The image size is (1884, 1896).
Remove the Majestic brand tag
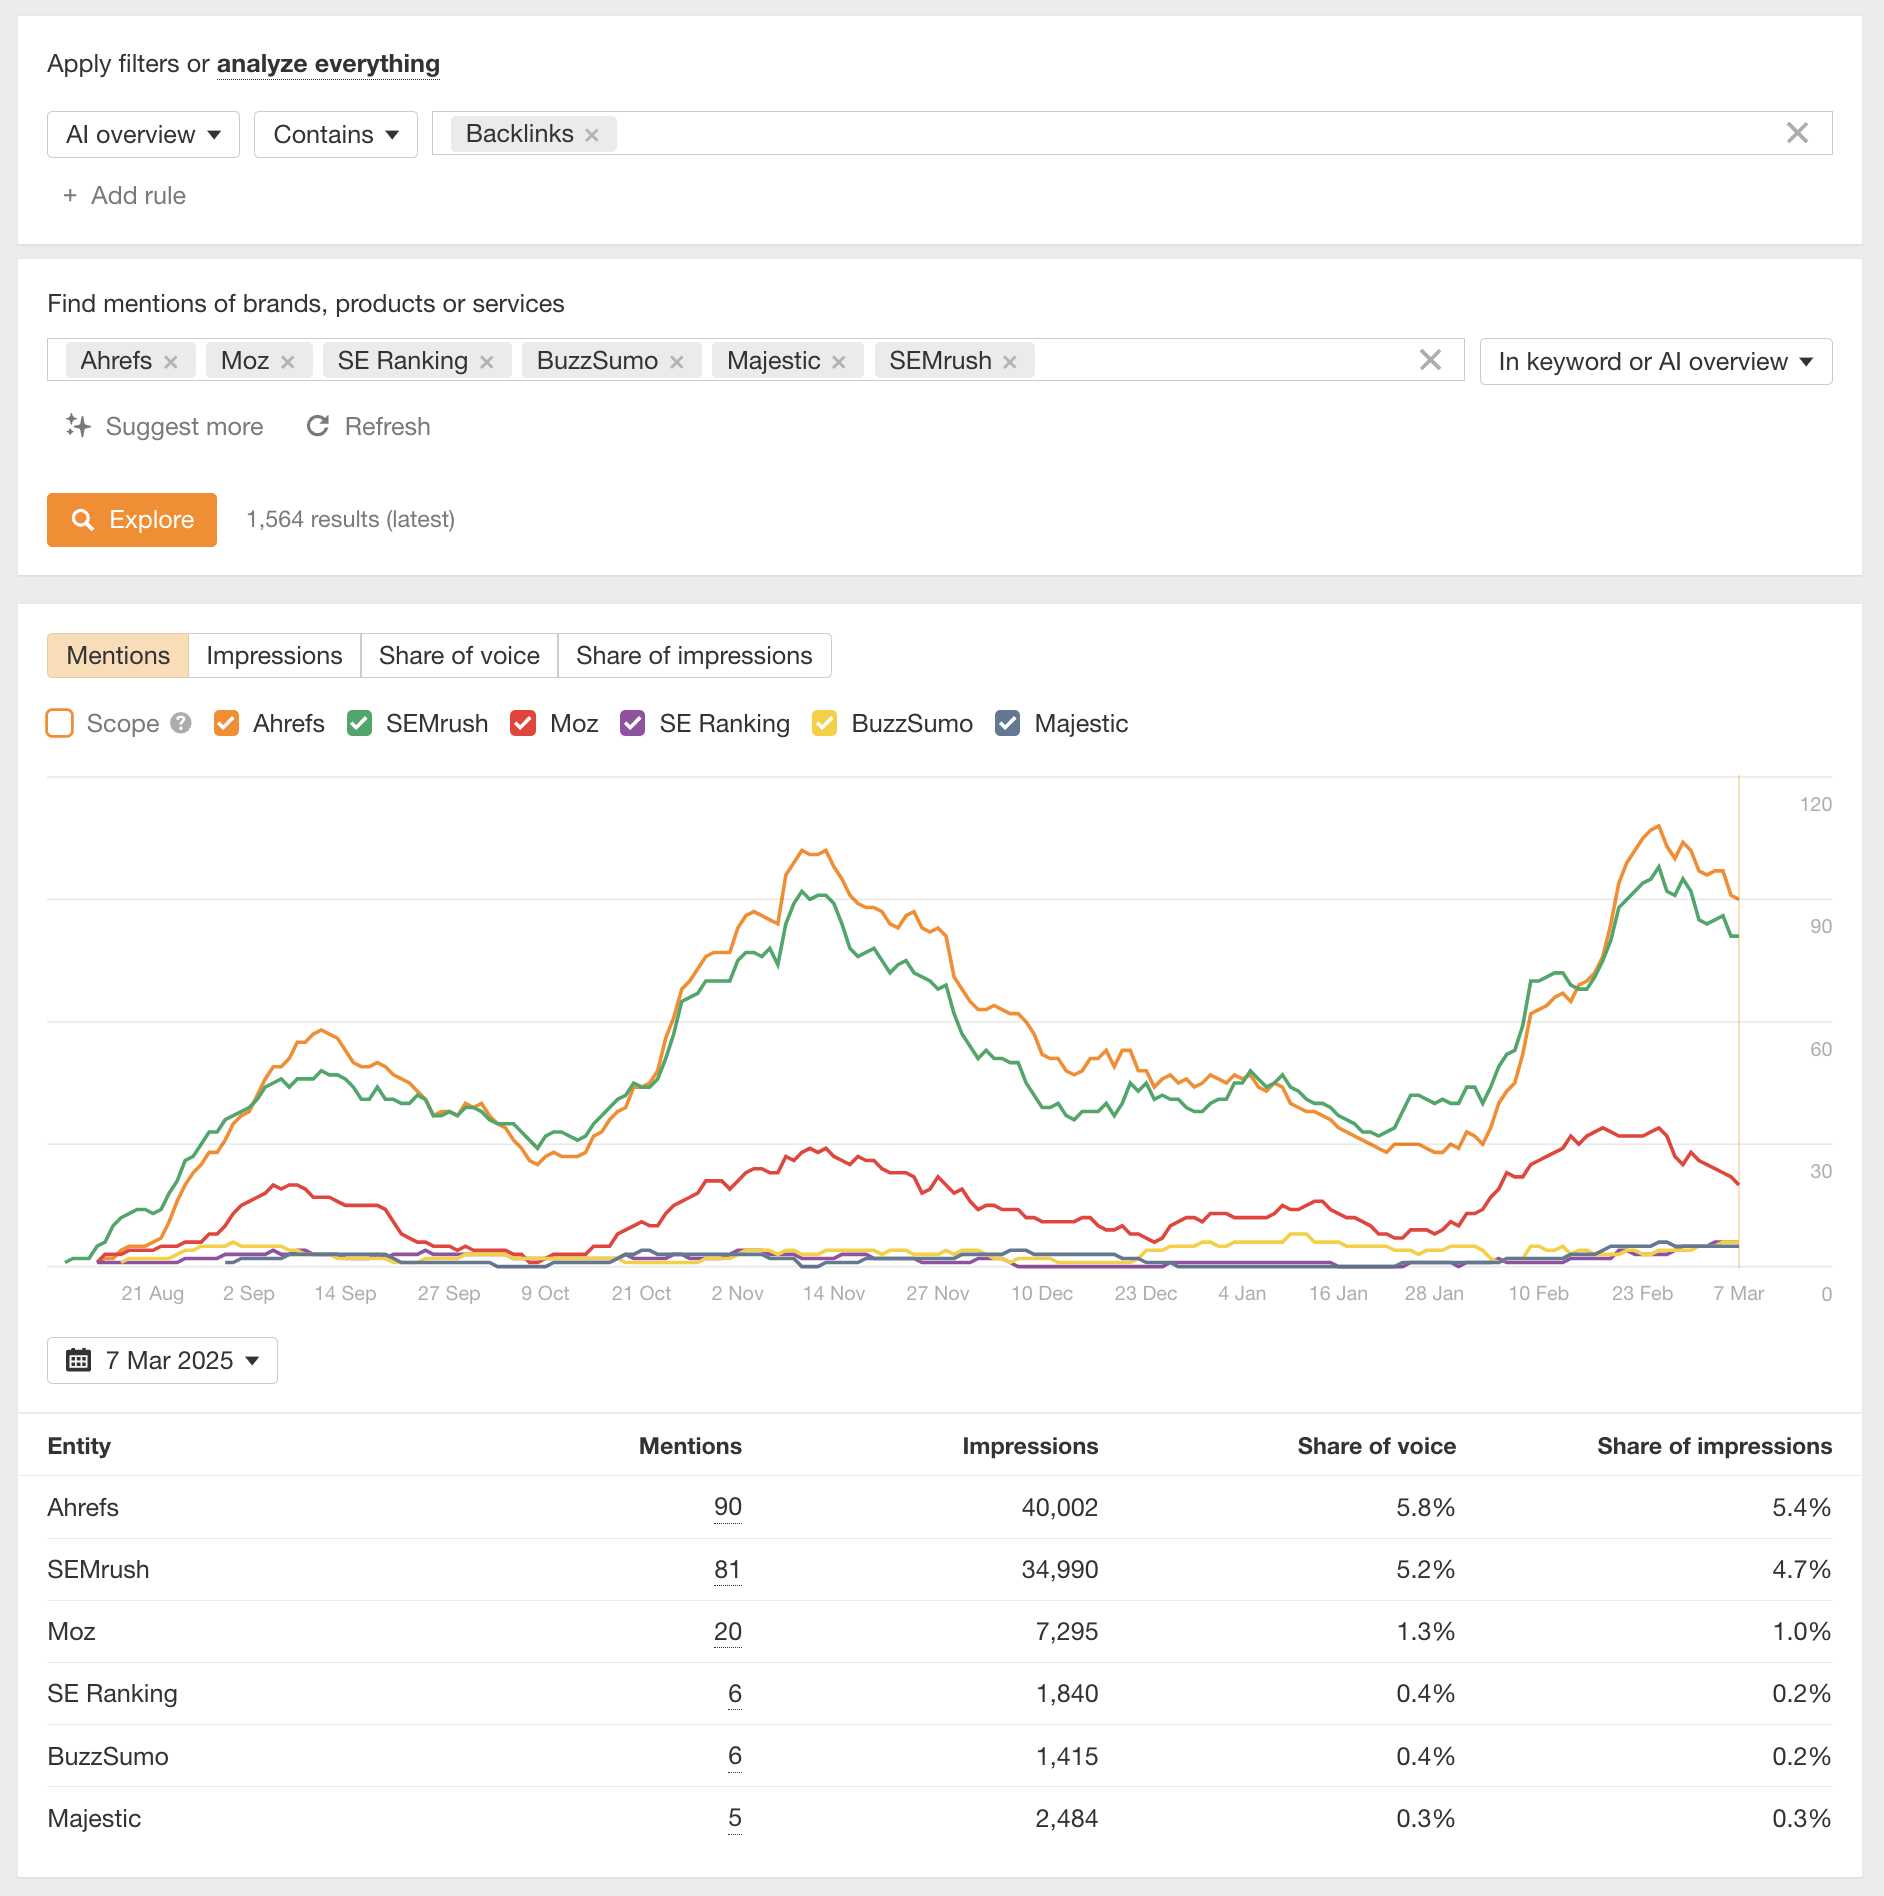(x=840, y=360)
